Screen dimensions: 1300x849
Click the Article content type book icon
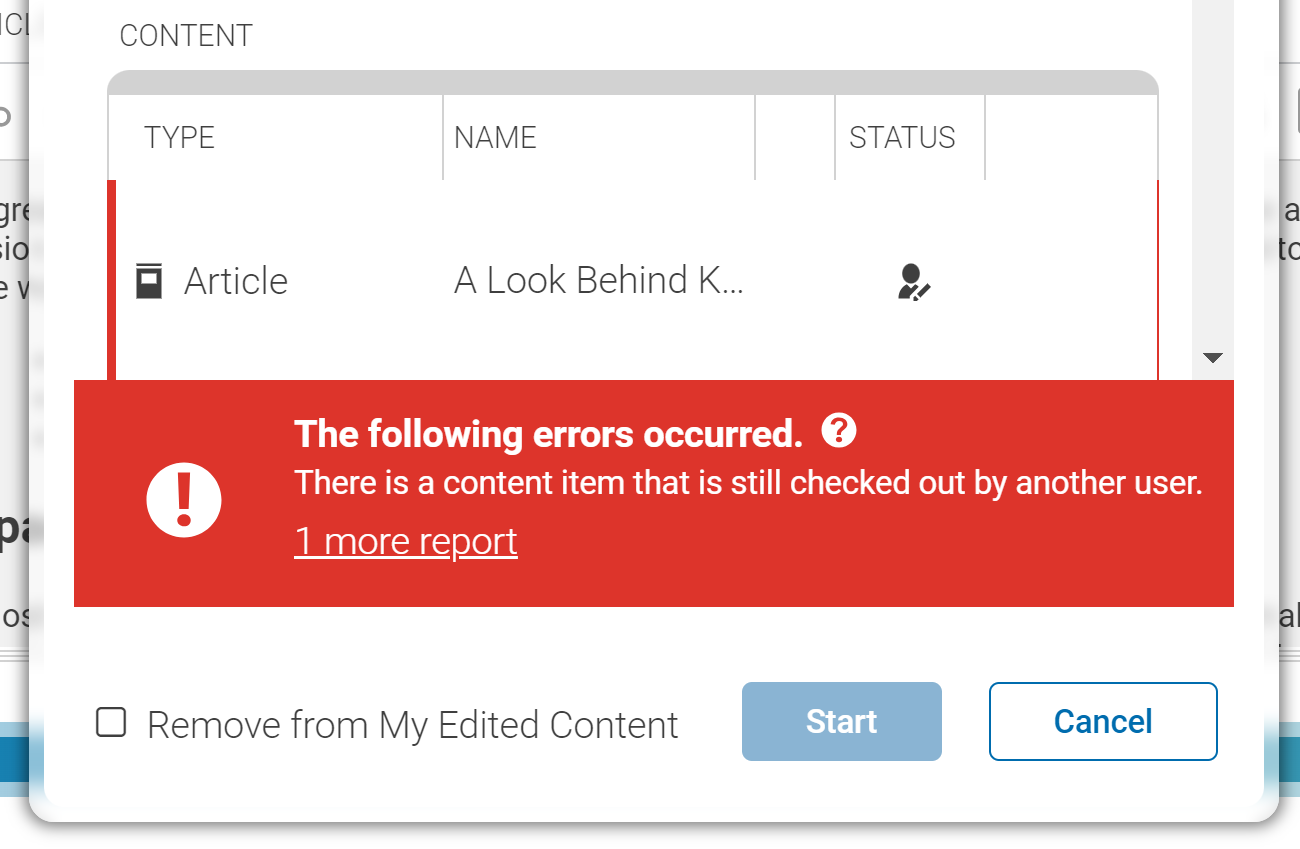click(x=148, y=281)
